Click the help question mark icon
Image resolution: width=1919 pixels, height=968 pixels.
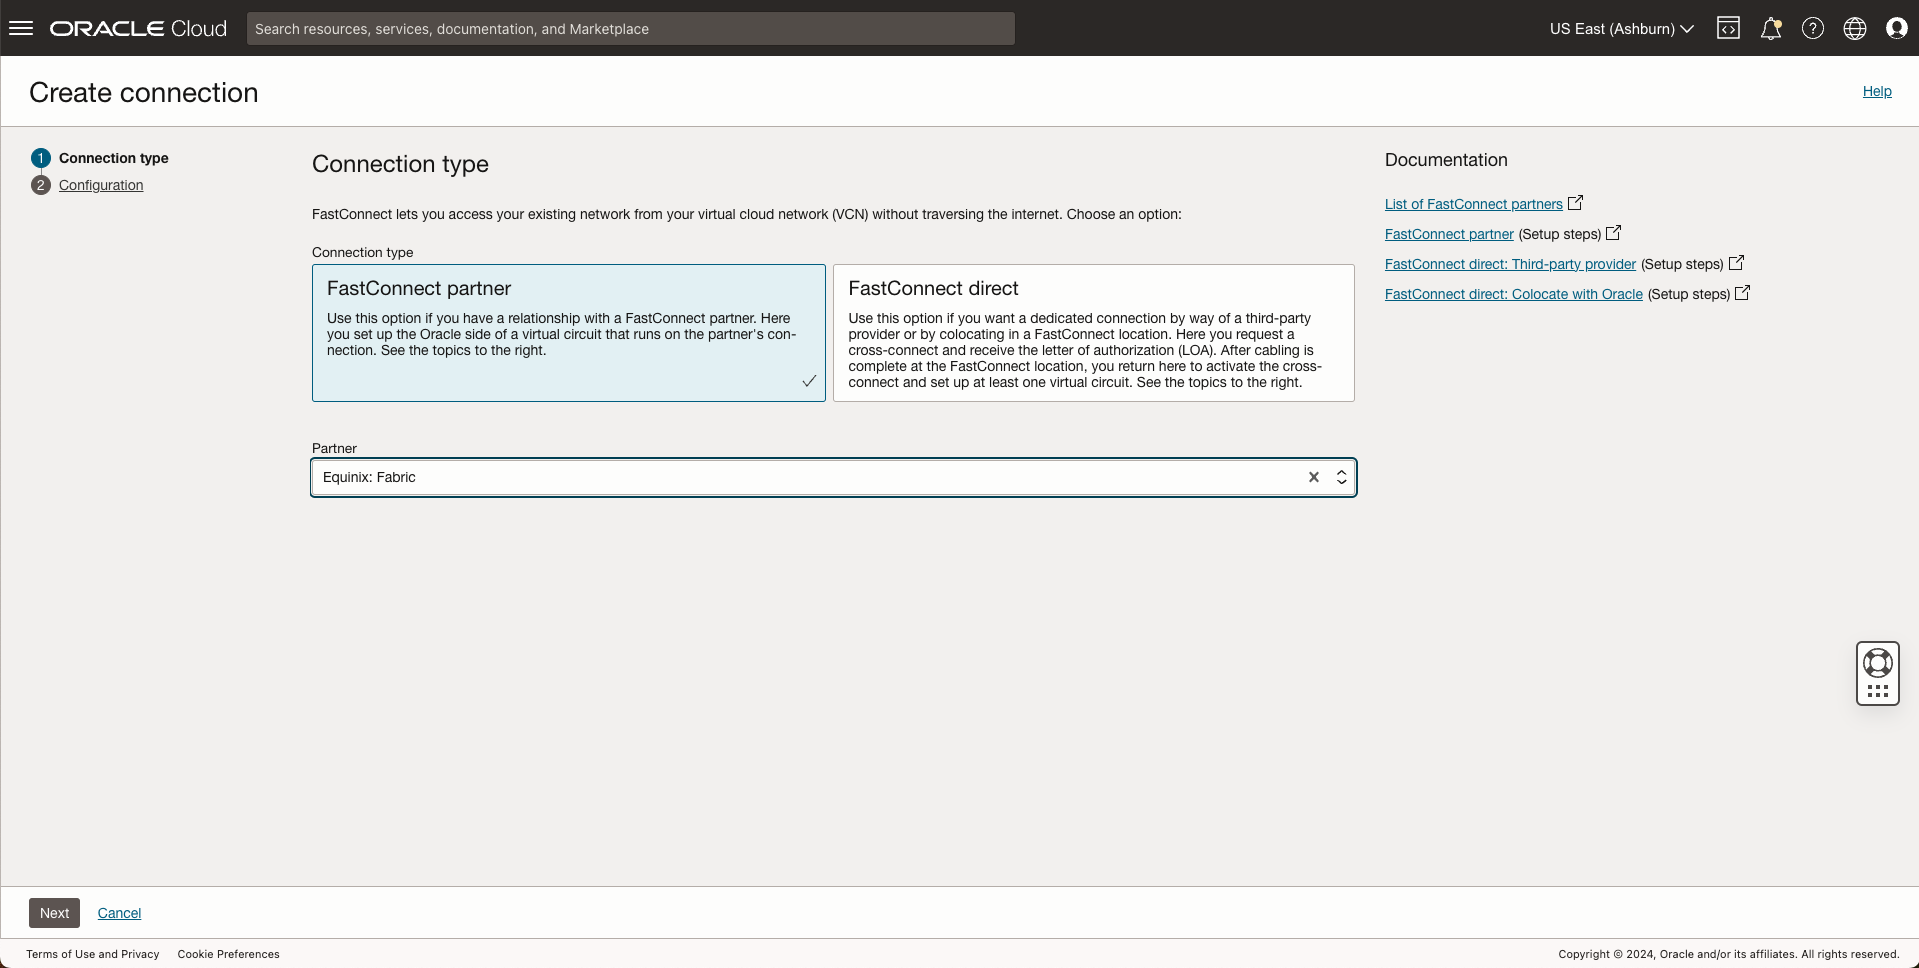click(1812, 28)
